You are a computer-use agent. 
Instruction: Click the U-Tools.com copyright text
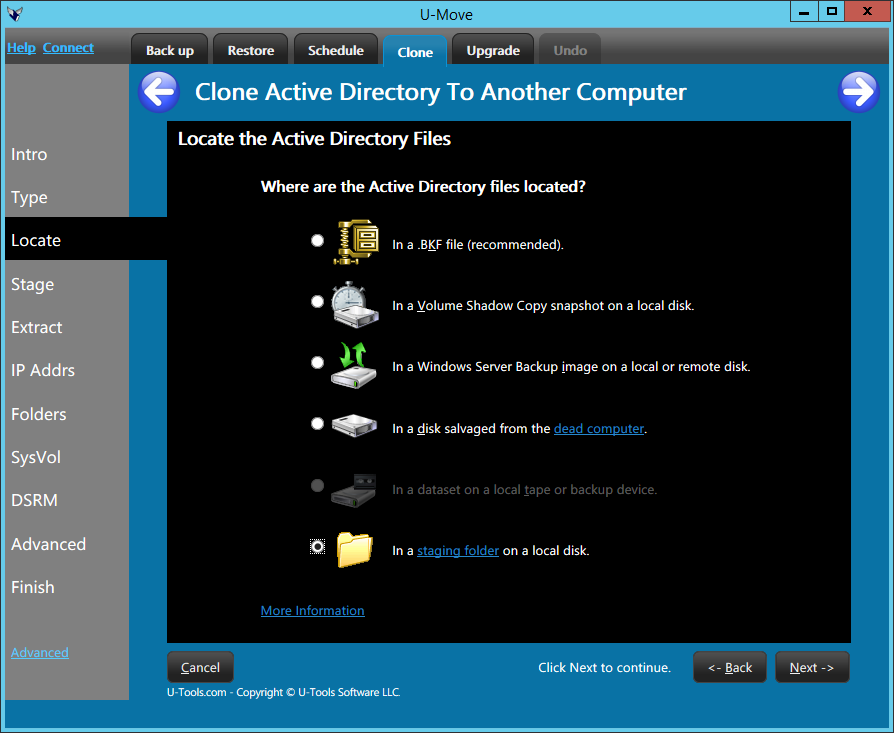click(283, 692)
